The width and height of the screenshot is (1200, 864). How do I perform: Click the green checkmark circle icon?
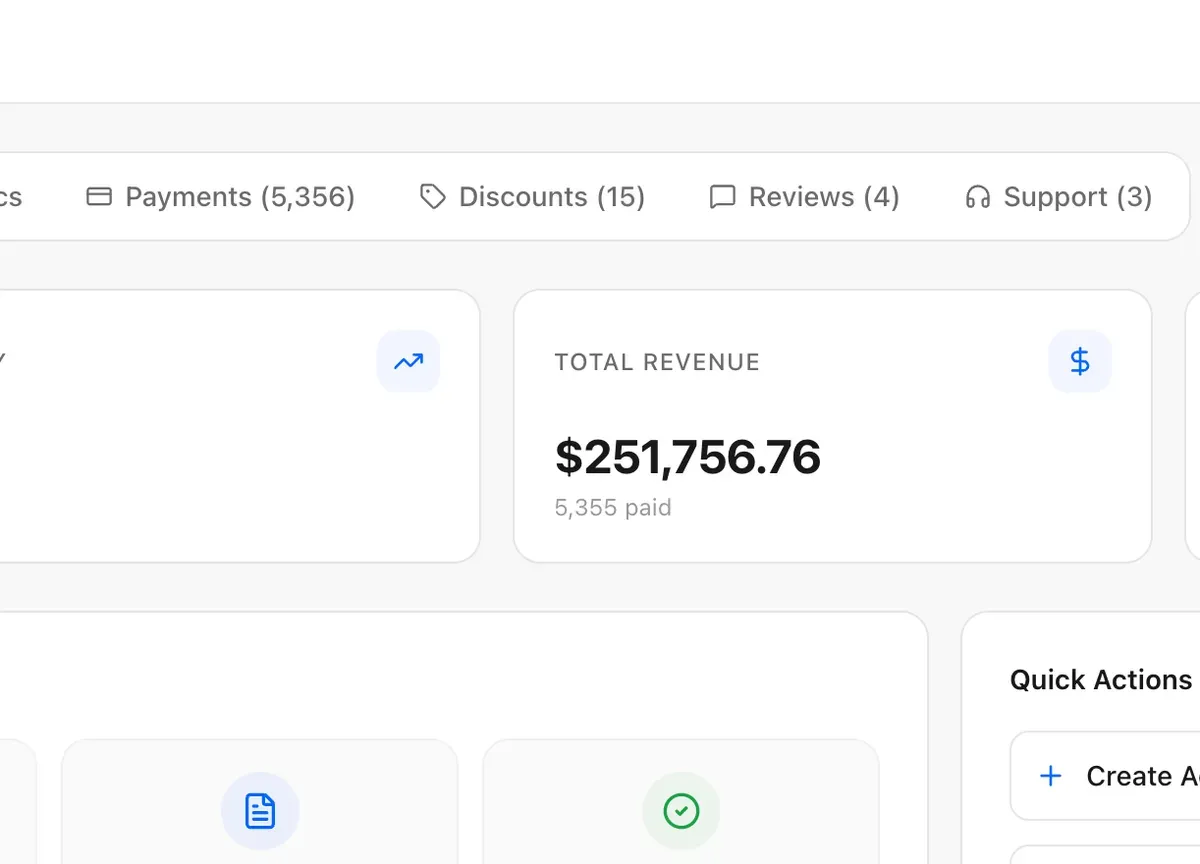(681, 811)
